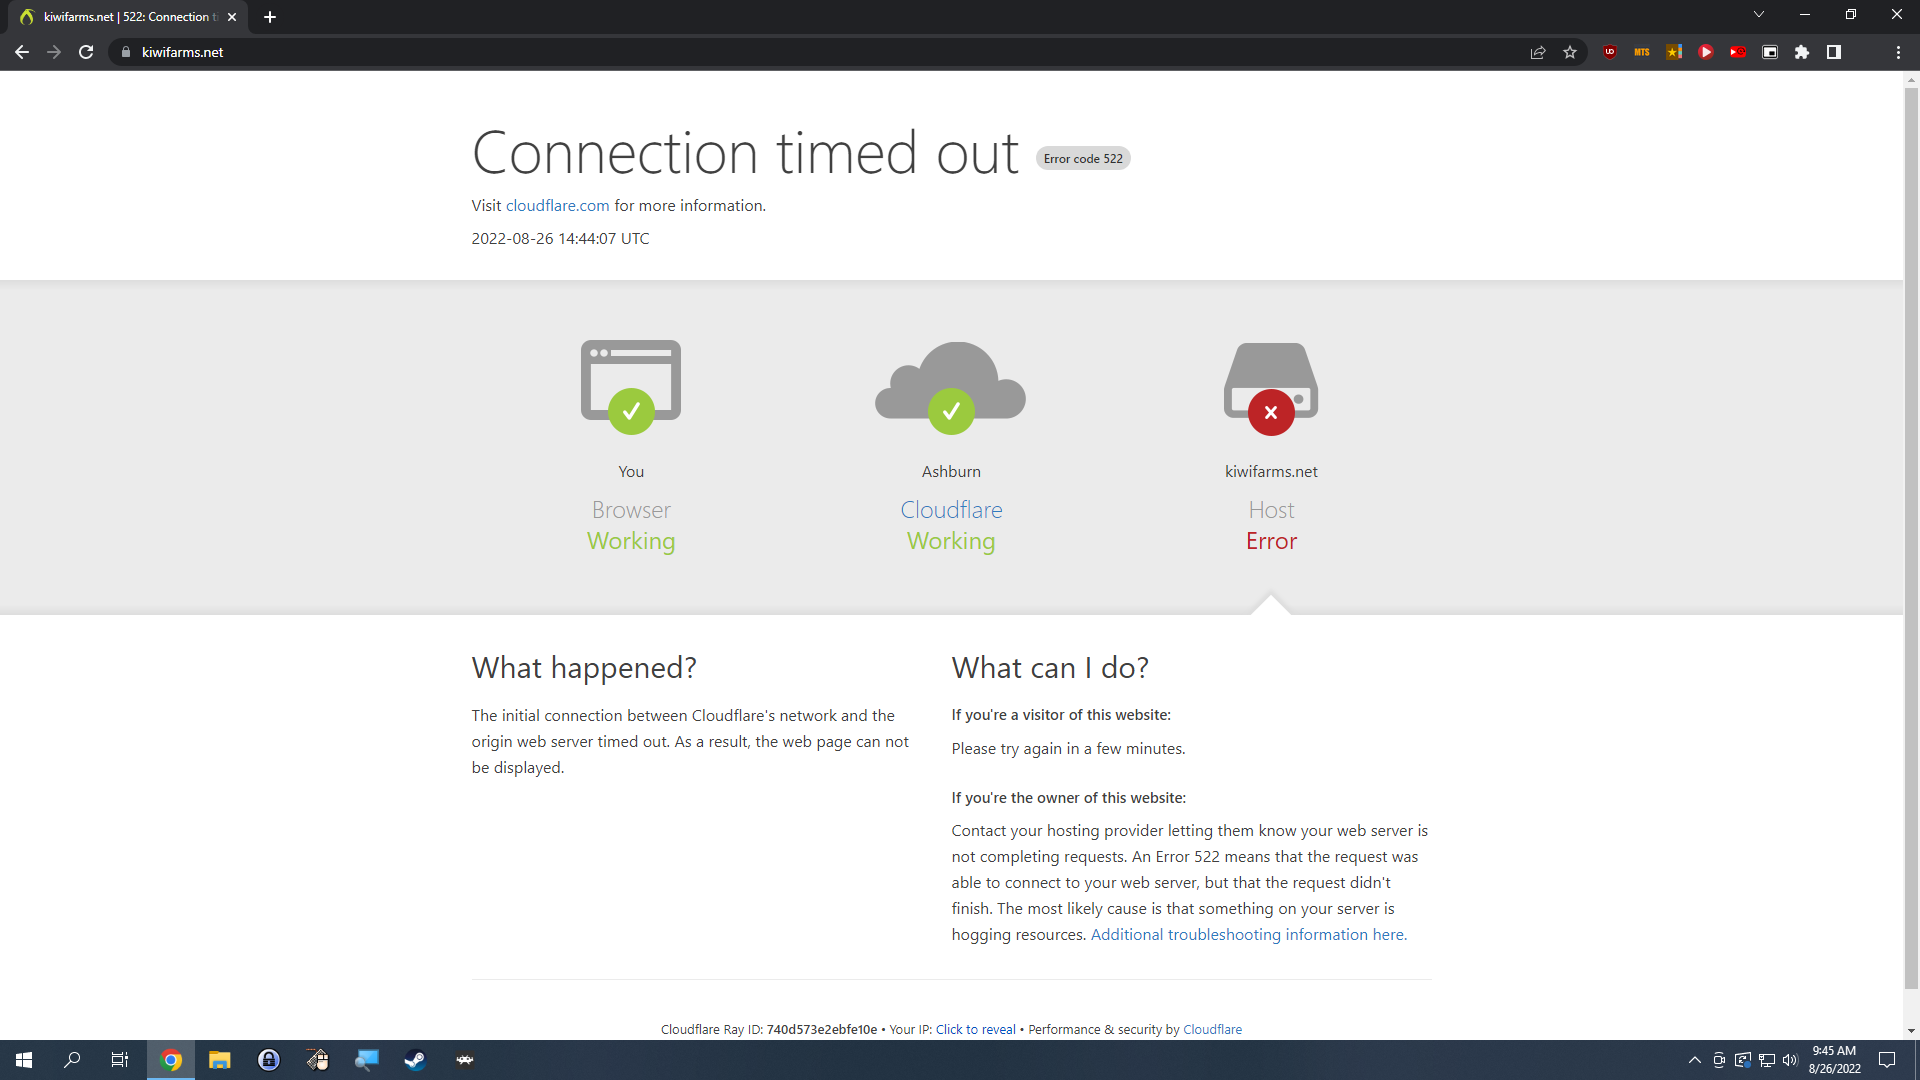This screenshot has height=1080, width=1920.
Task: Open a new browser tab
Action: (x=269, y=17)
